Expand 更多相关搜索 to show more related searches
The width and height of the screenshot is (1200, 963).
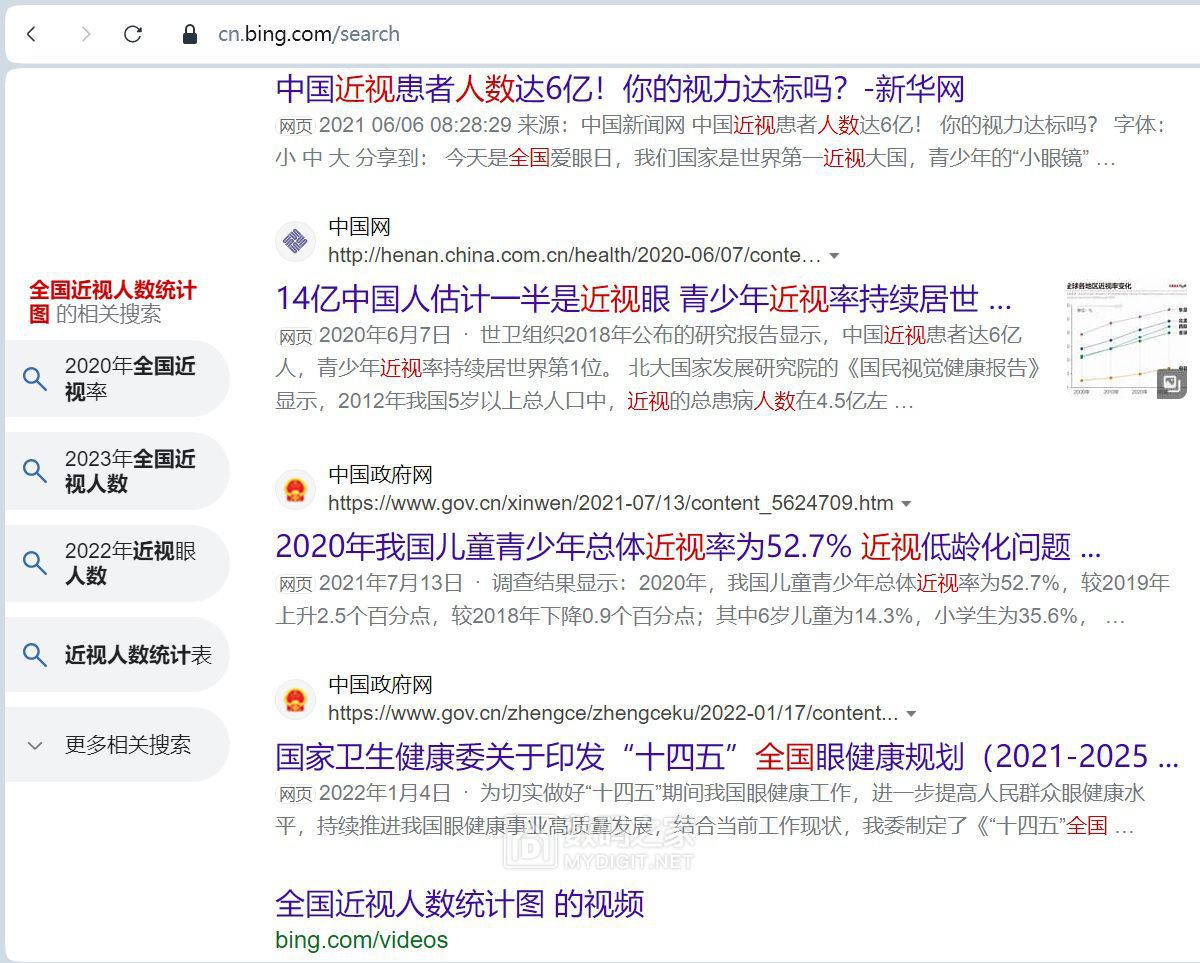[x=118, y=745]
